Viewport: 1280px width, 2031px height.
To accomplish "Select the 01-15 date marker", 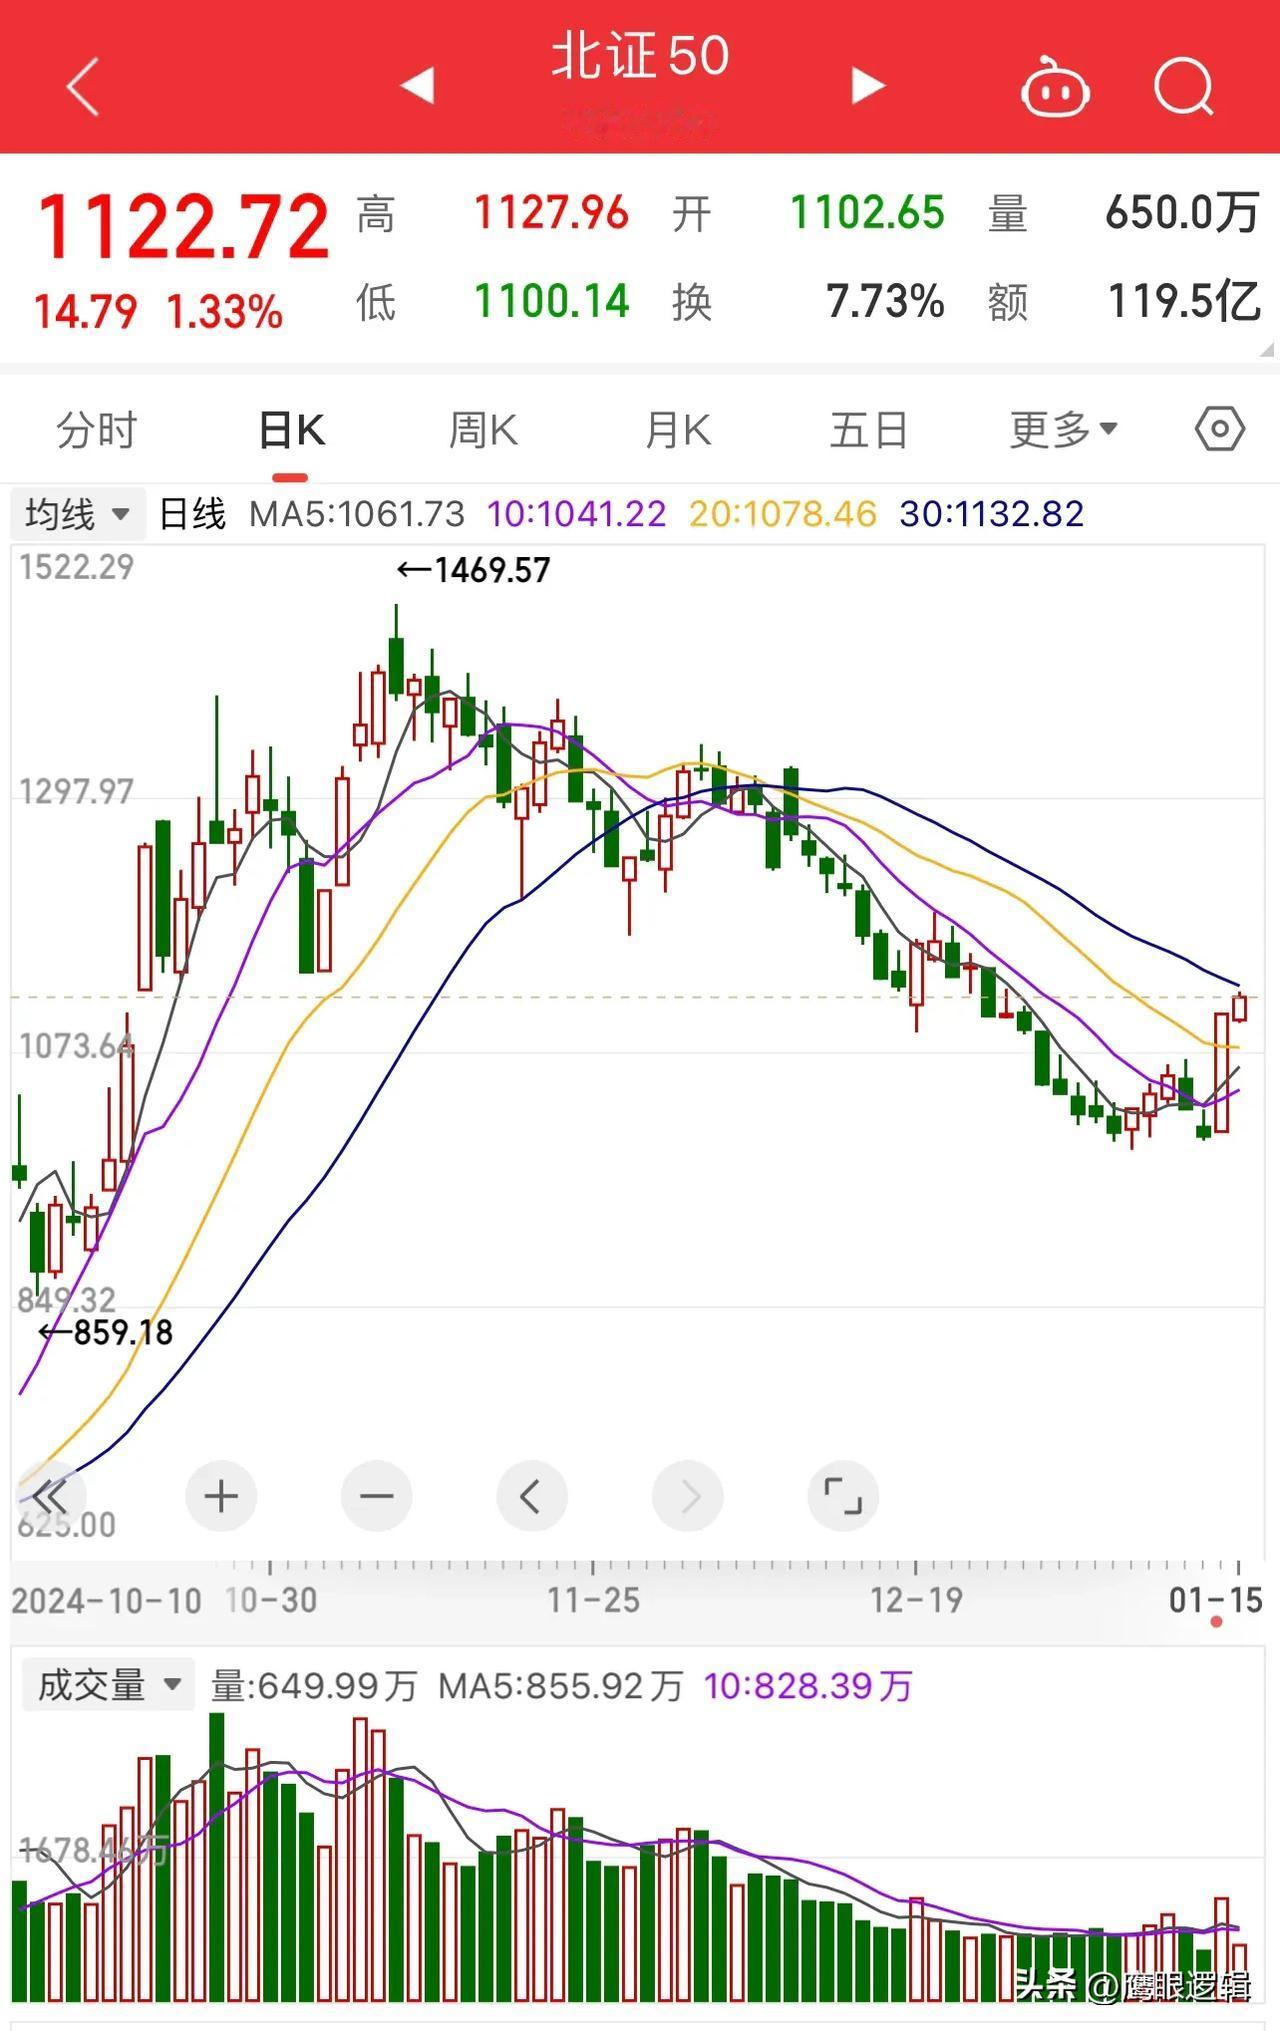I will click(1216, 1600).
